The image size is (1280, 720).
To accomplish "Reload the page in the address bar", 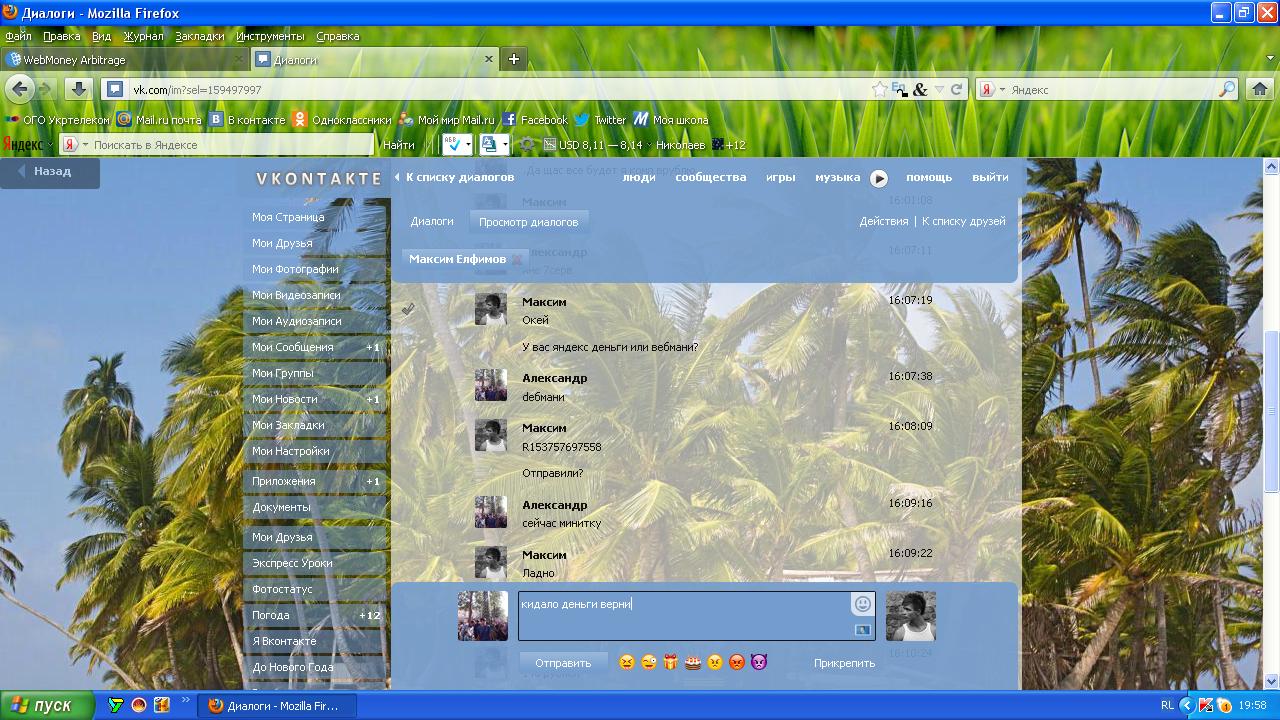I will 956,89.
